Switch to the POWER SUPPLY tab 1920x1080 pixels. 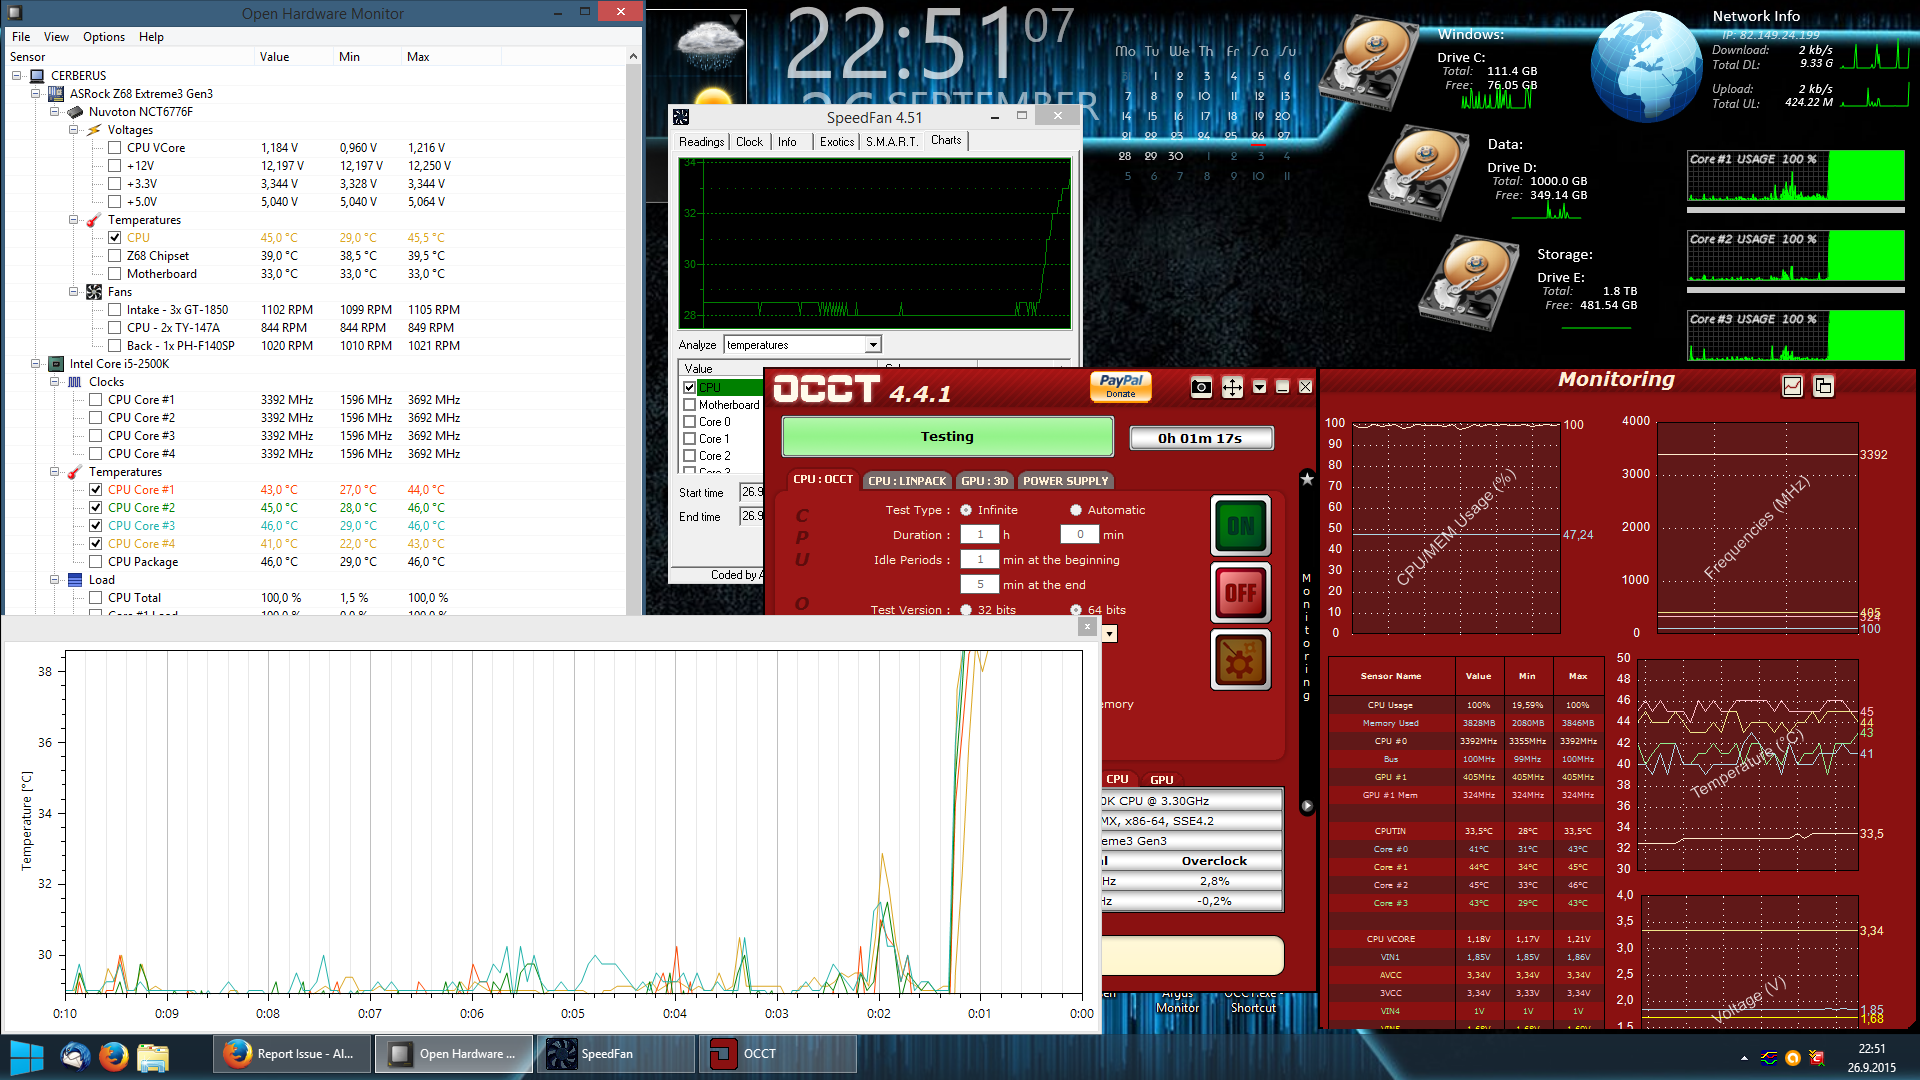point(1065,481)
